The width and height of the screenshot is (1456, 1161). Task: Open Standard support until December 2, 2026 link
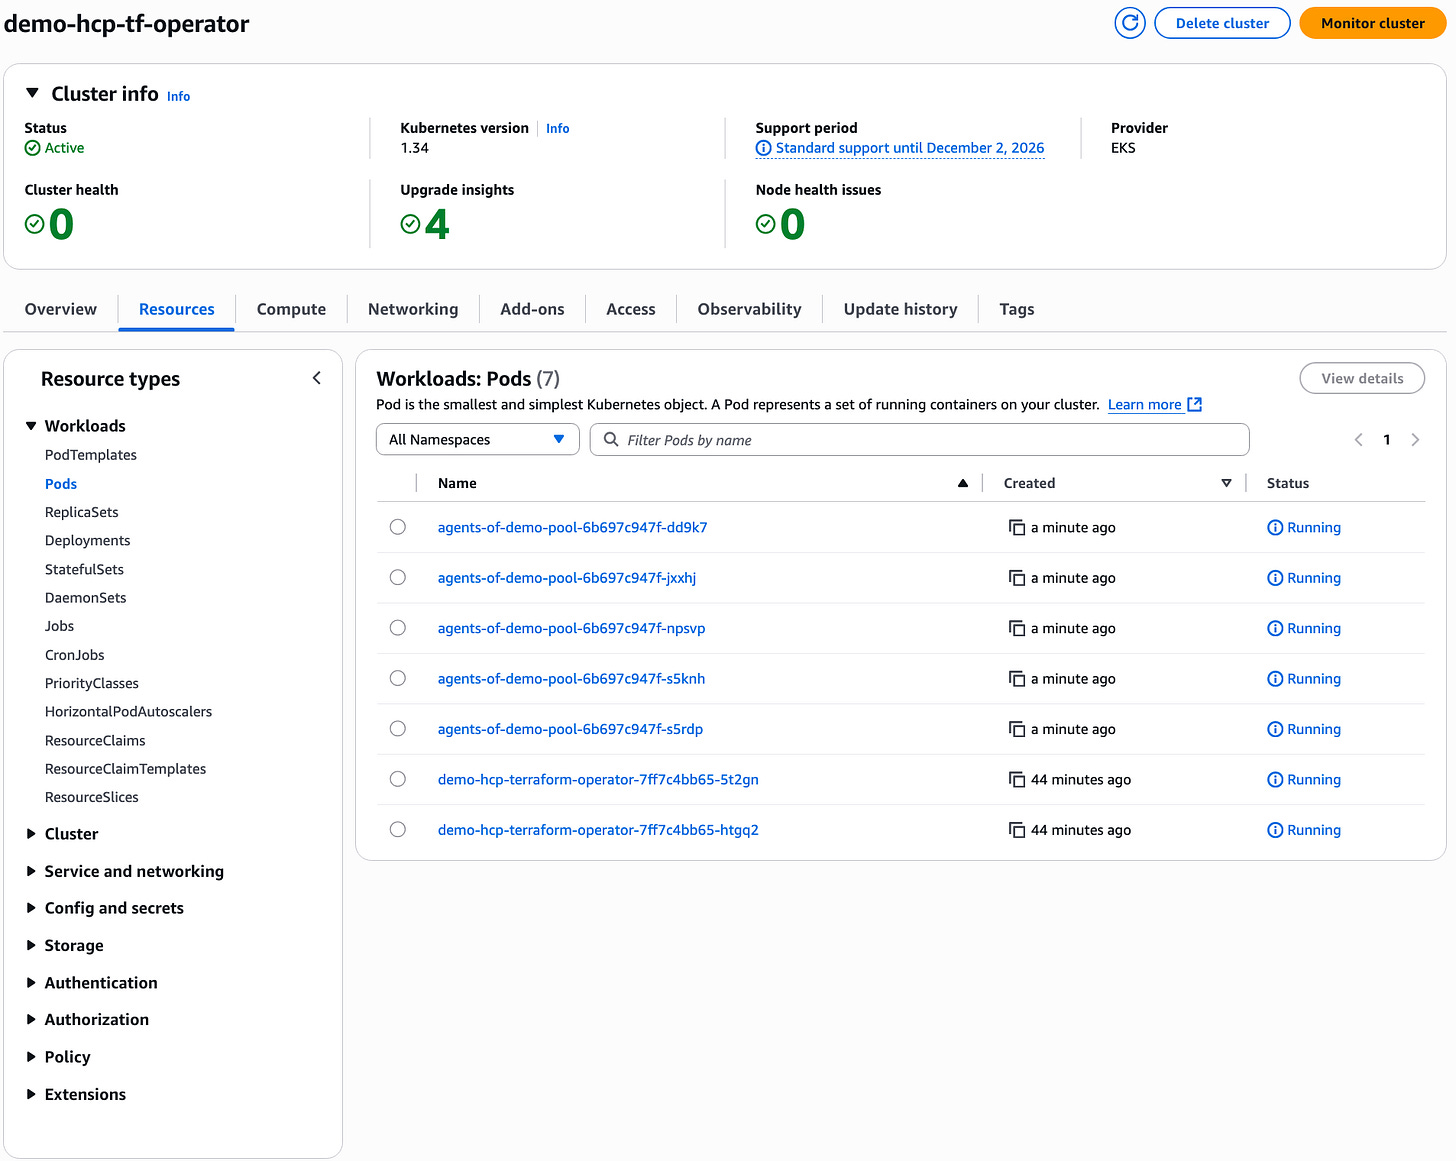(x=910, y=148)
